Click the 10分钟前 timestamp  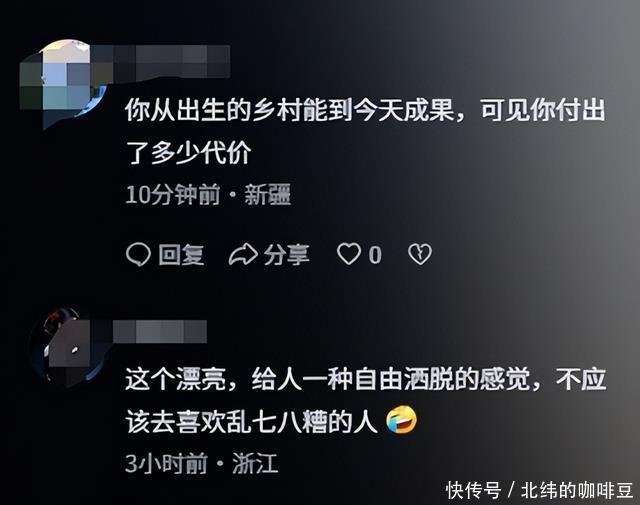(173, 194)
